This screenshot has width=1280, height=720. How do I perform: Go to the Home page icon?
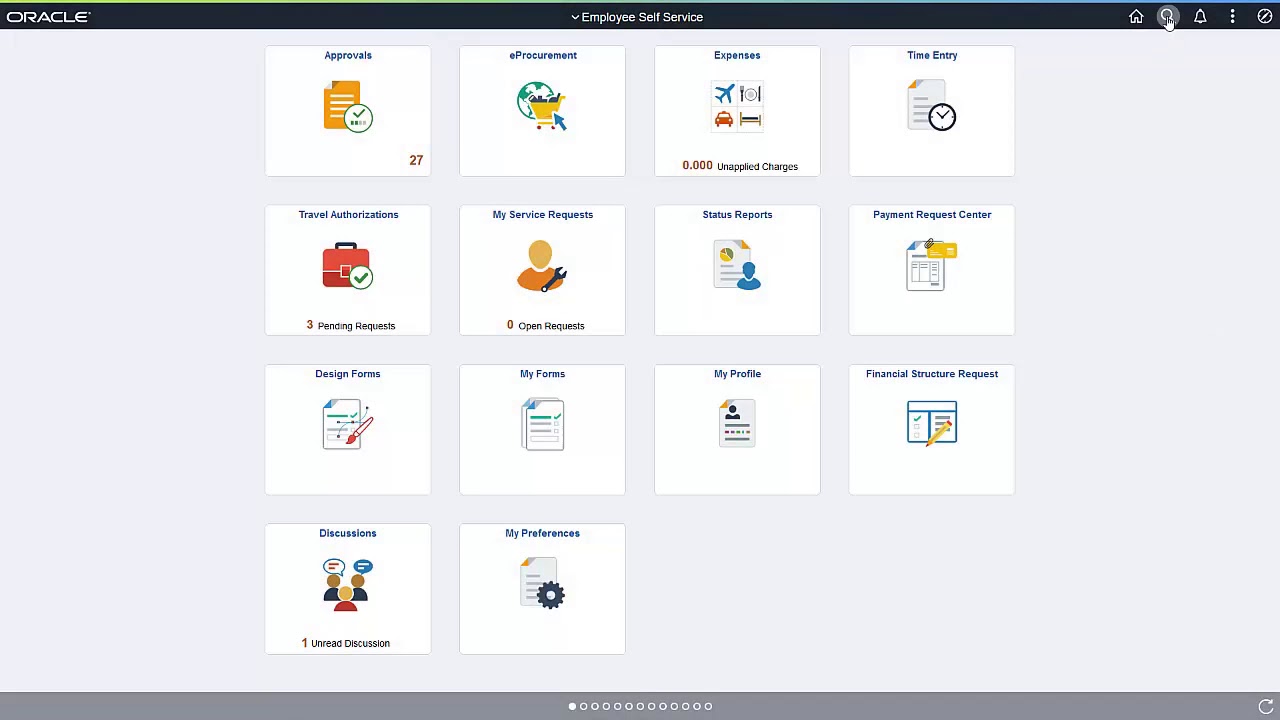pos(1136,17)
